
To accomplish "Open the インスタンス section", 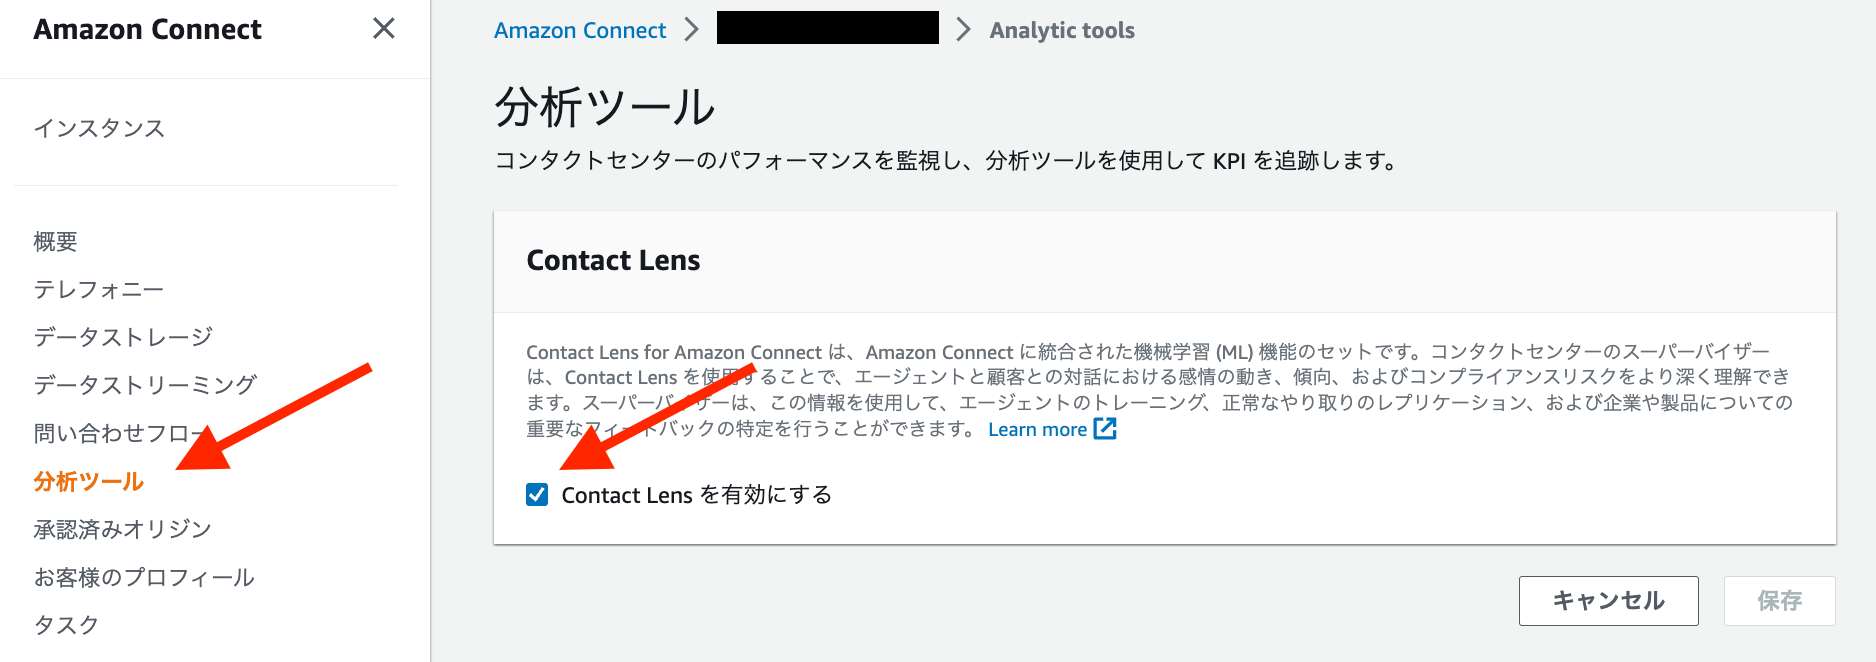I will [x=99, y=128].
